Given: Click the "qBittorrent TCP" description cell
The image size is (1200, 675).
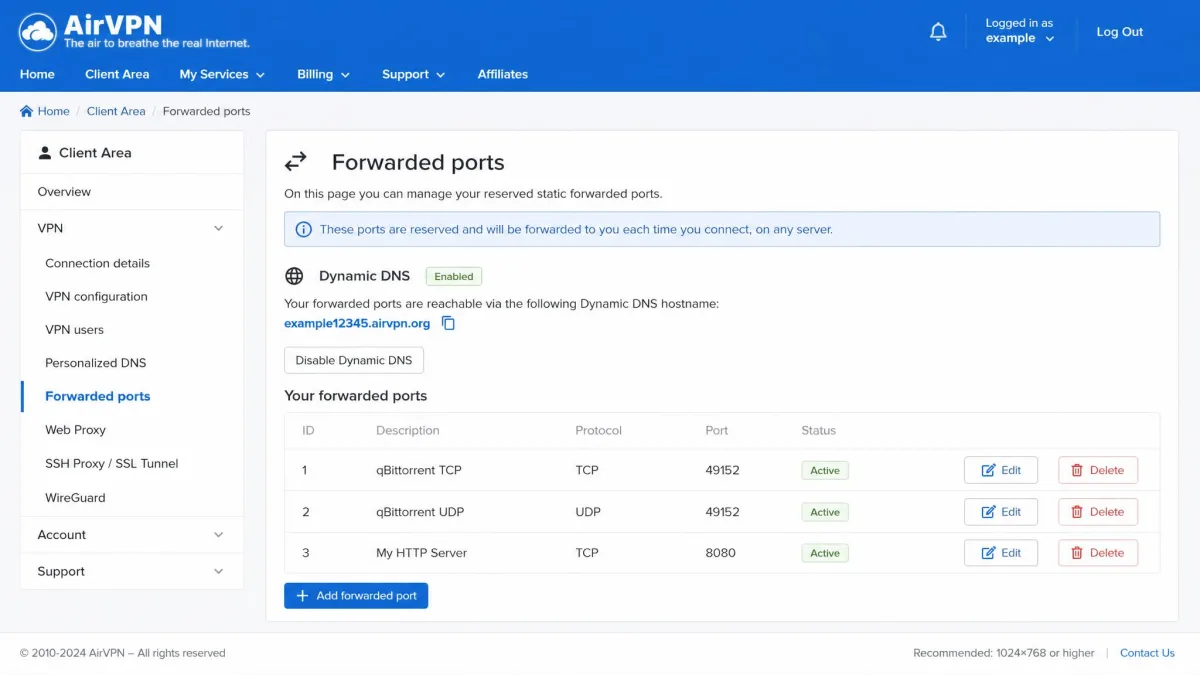Looking at the screenshot, I should pyautogui.click(x=418, y=470).
